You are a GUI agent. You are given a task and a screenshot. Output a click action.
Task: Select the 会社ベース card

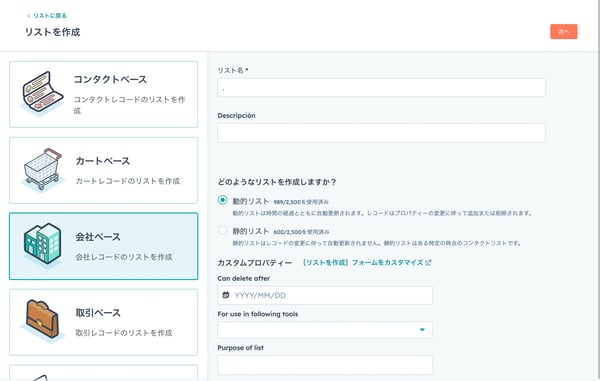pyautogui.click(x=103, y=246)
